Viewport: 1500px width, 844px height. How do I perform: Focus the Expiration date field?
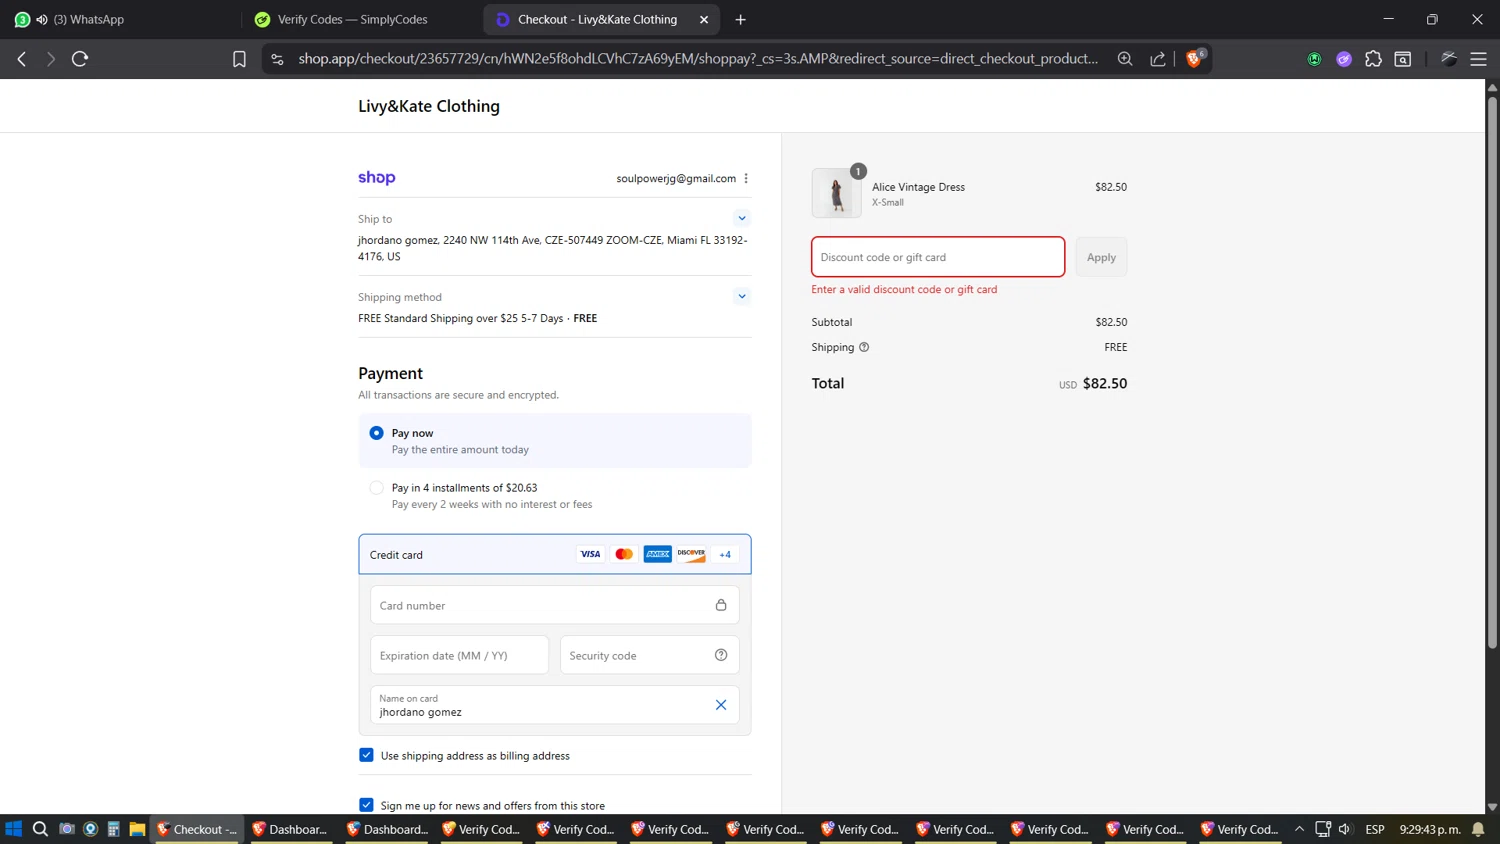pos(459,655)
